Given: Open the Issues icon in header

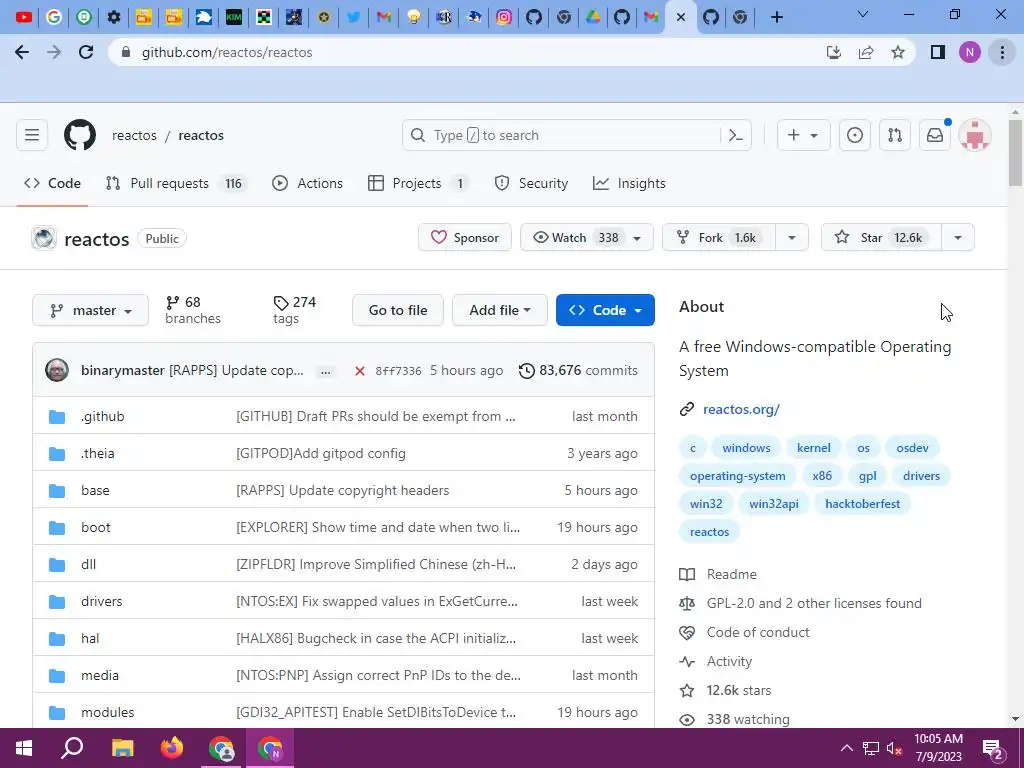Looking at the screenshot, I should [x=855, y=135].
